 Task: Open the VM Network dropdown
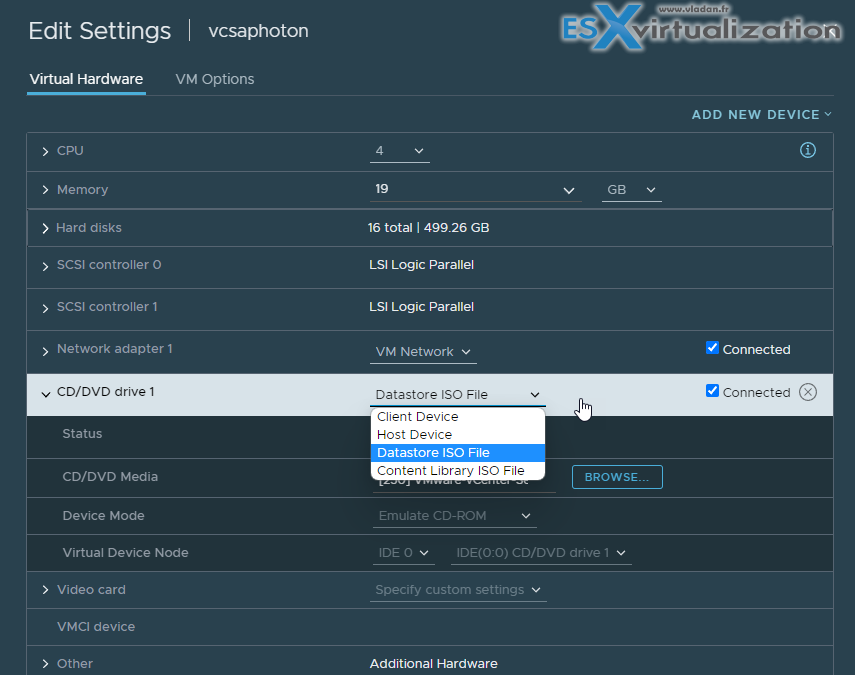(423, 352)
